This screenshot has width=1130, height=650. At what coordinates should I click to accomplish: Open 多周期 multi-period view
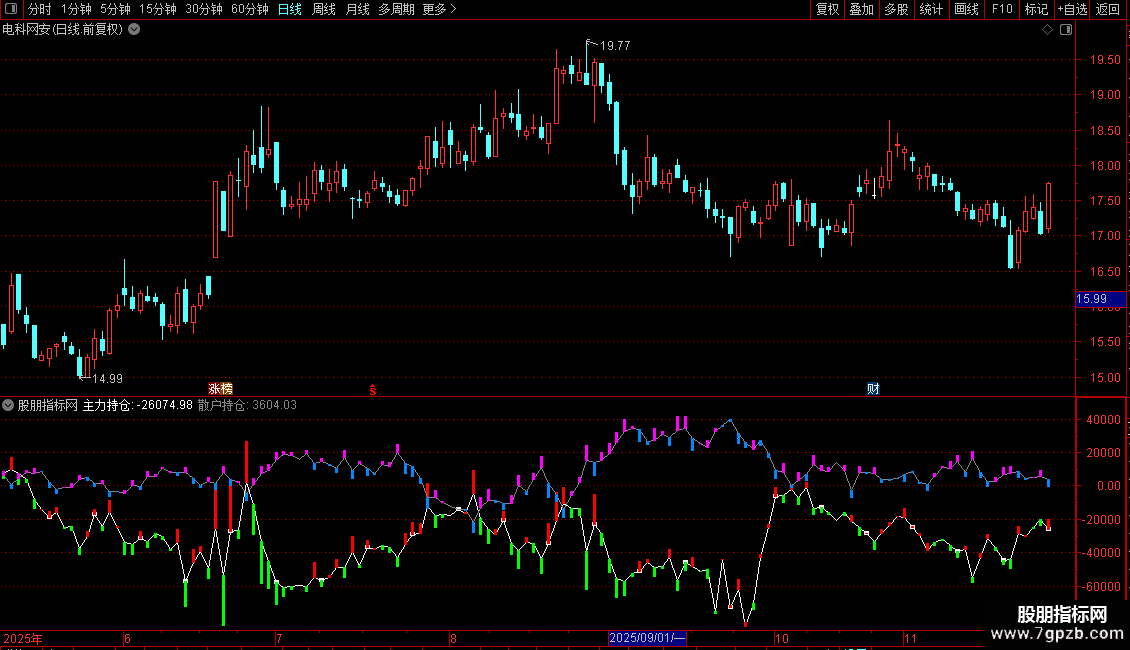tap(396, 9)
